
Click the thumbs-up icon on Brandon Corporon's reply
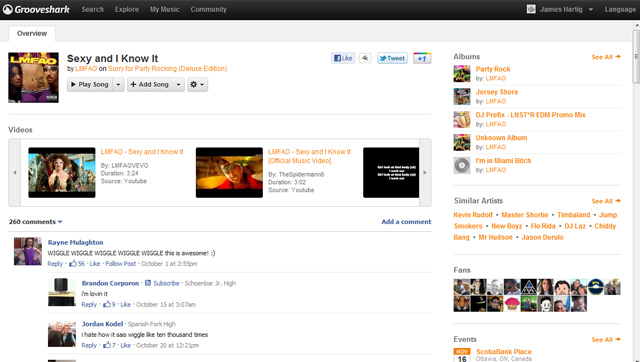[x=107, y=304]
